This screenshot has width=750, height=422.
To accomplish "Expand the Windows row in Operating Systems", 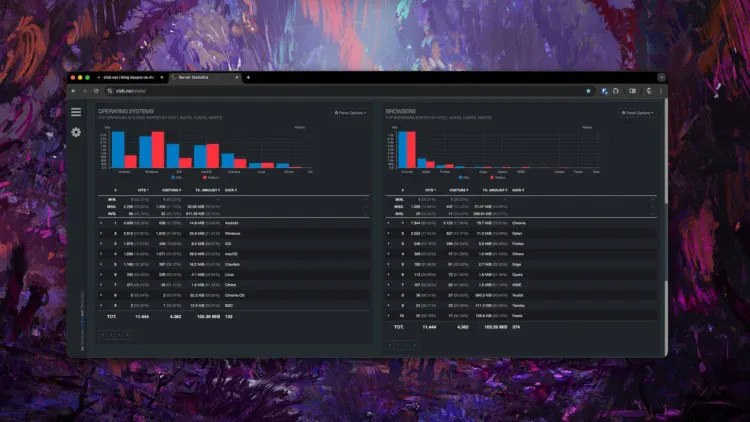I will click(101, 233).
